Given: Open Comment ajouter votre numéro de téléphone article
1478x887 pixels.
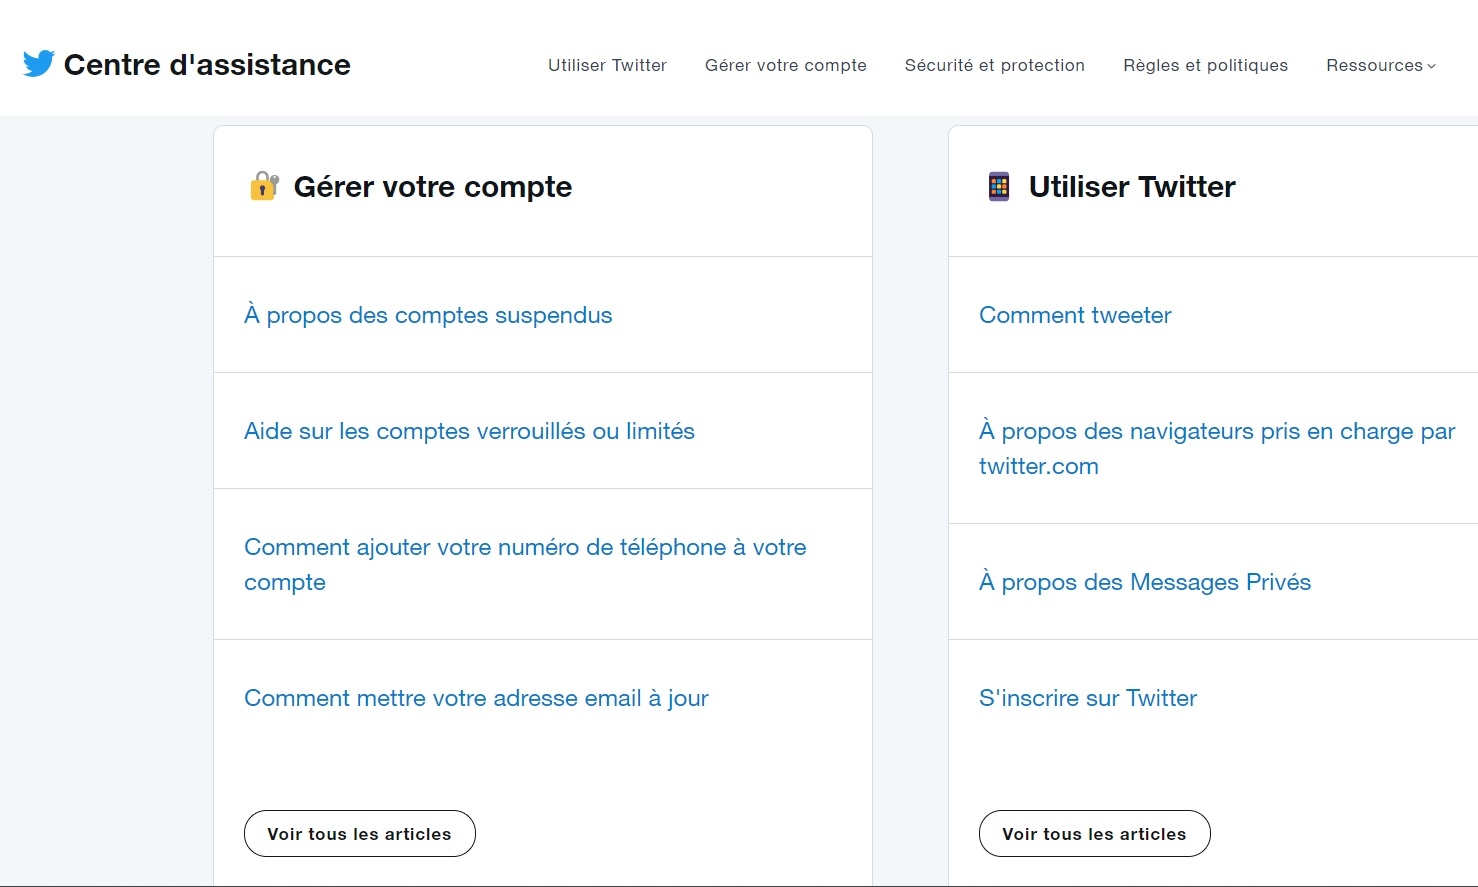Looking at the screenshot, I should (x=525, y=564).
